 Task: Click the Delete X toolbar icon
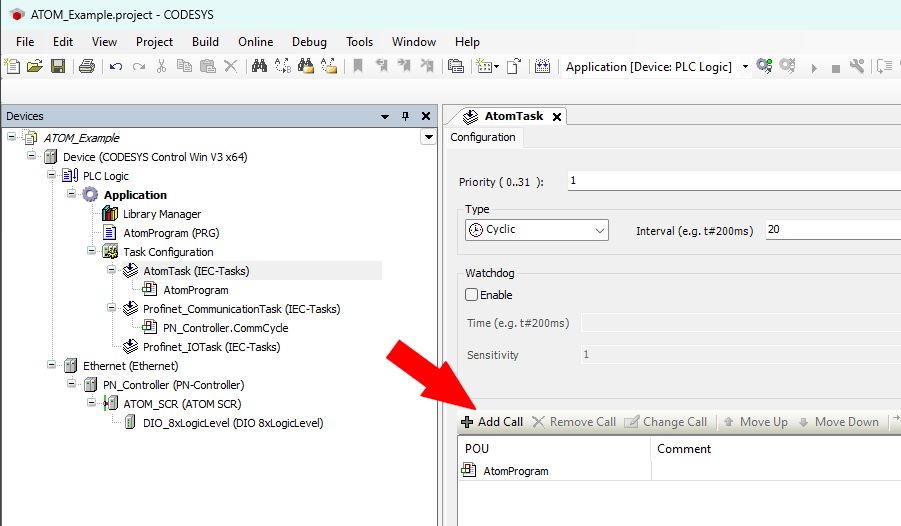(x=230, y=66)
